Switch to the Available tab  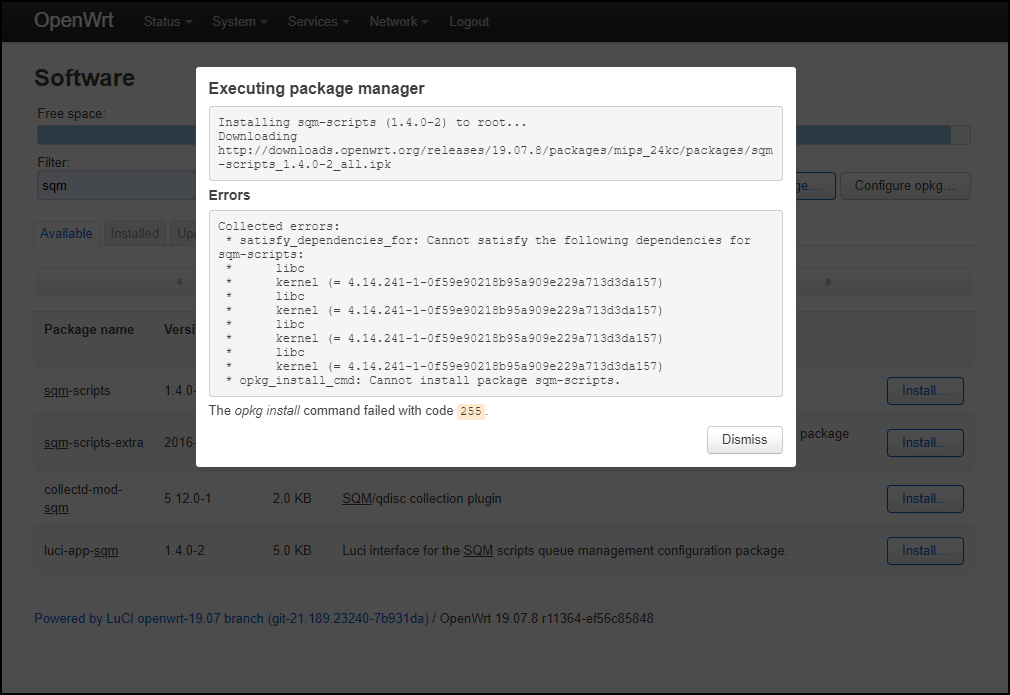pyautogui.click(x=66, y=233)
